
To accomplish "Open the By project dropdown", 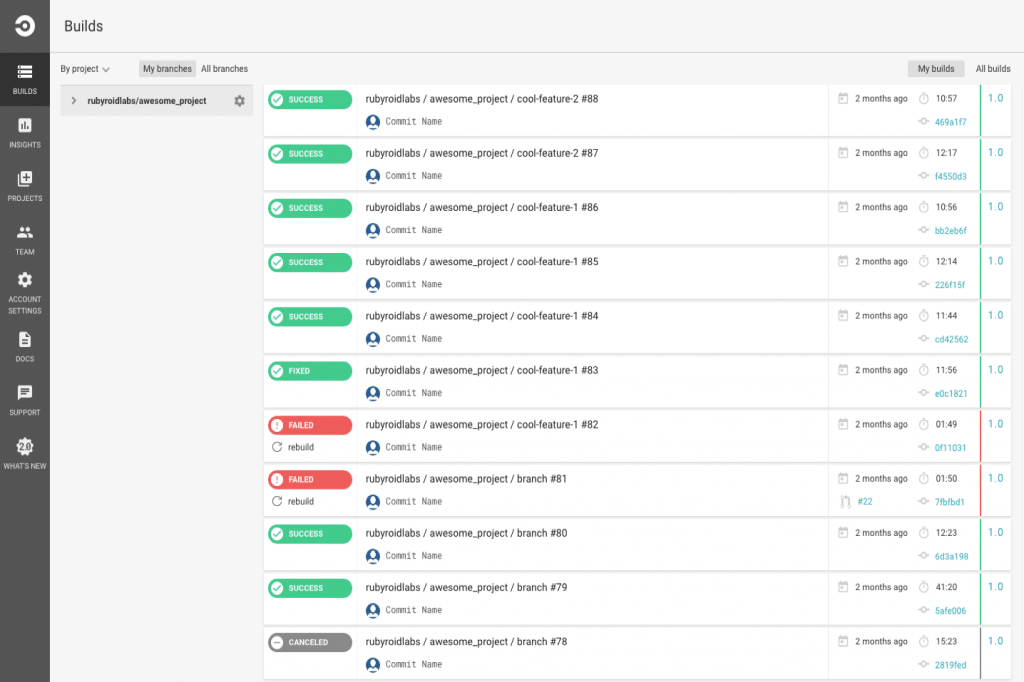I will click(x=85, y=69).
